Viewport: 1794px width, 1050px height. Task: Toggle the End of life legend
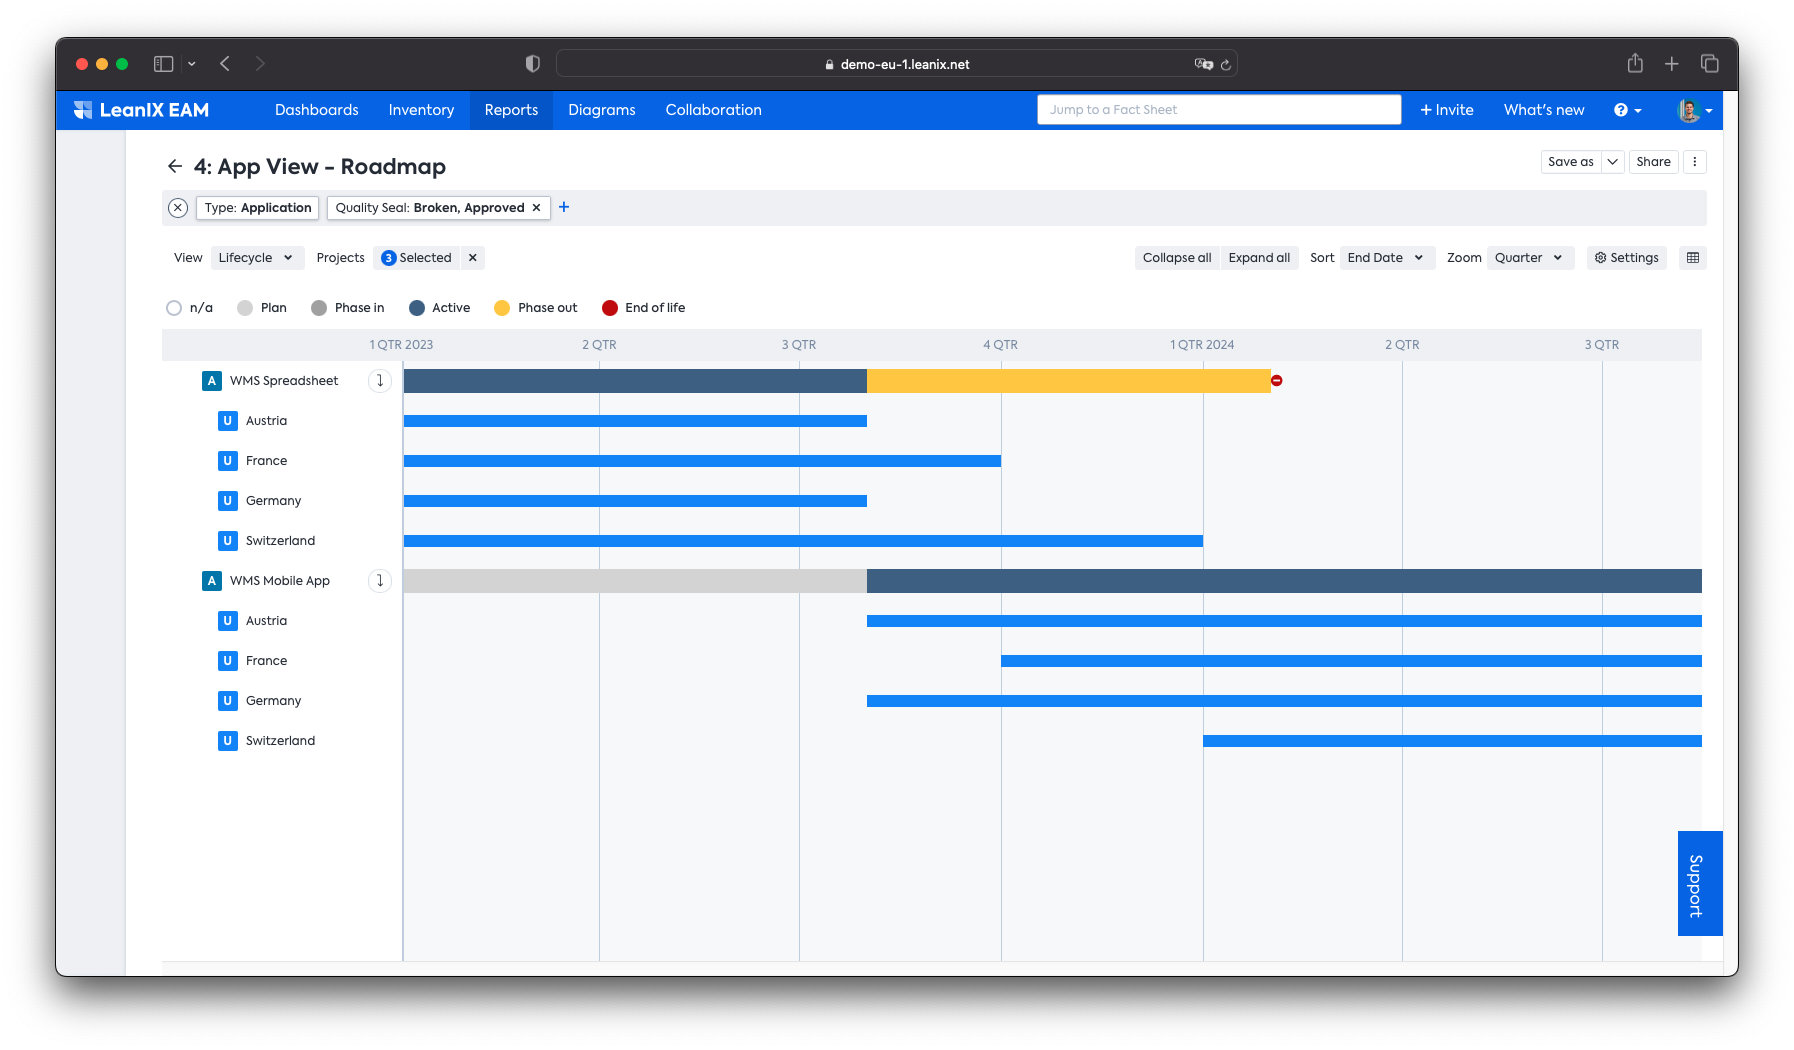click(x=644, y=308)
